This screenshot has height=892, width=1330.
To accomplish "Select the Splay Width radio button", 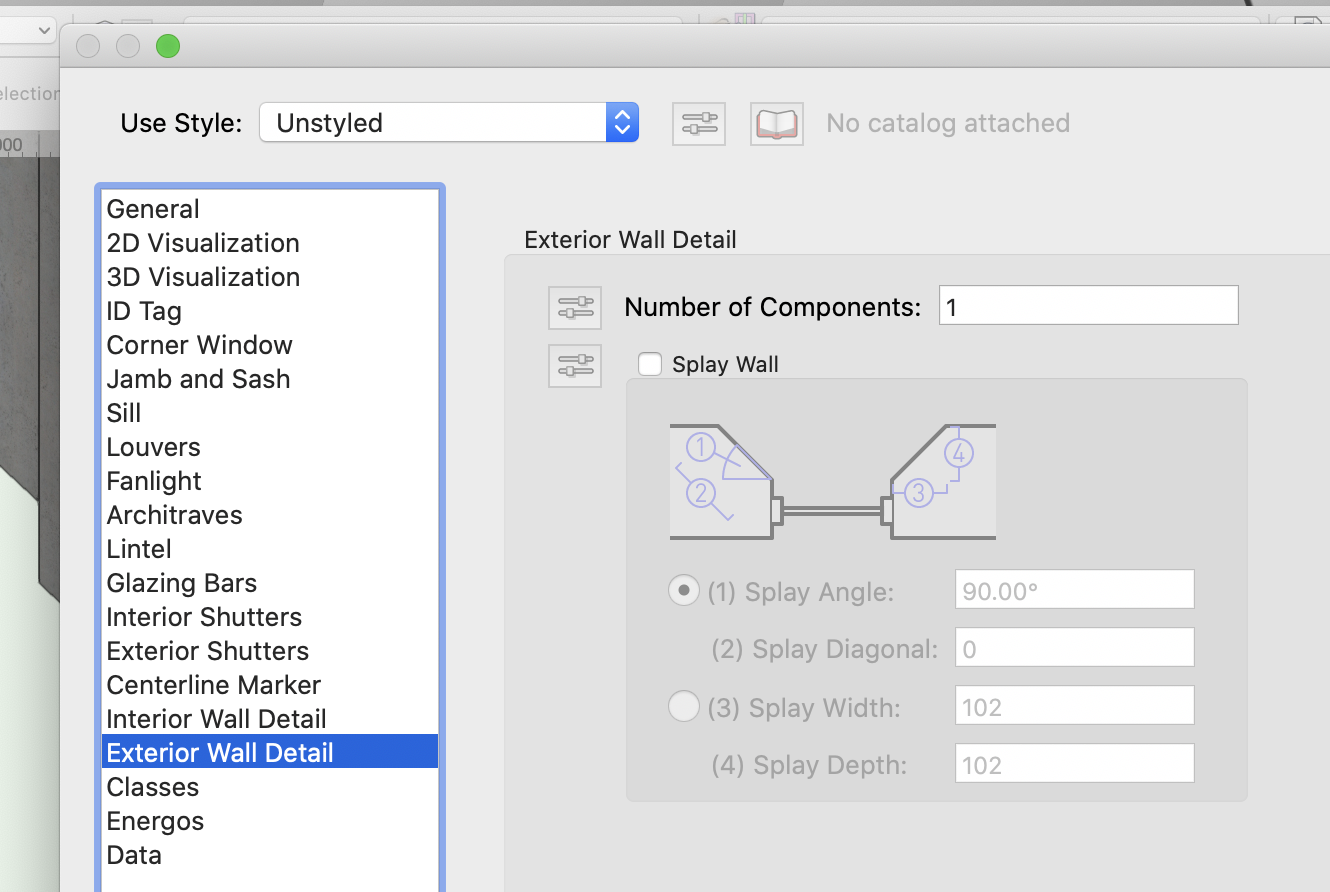I will 684,706.
